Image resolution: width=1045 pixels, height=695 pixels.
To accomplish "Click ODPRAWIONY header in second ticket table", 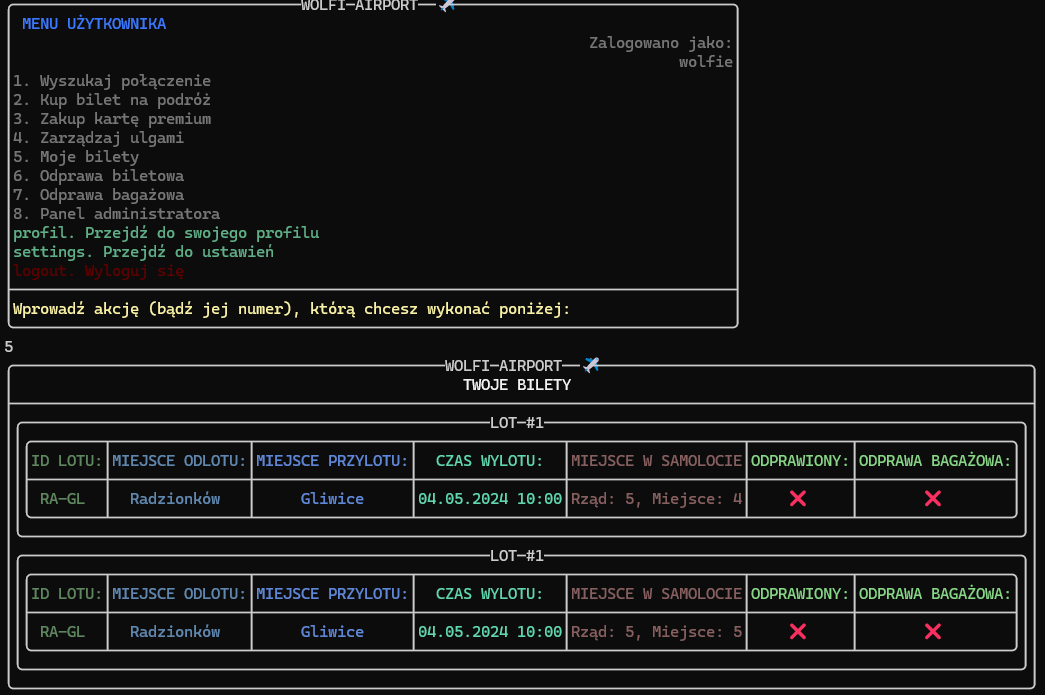I will pyautogui.click(x=800, y=594).
